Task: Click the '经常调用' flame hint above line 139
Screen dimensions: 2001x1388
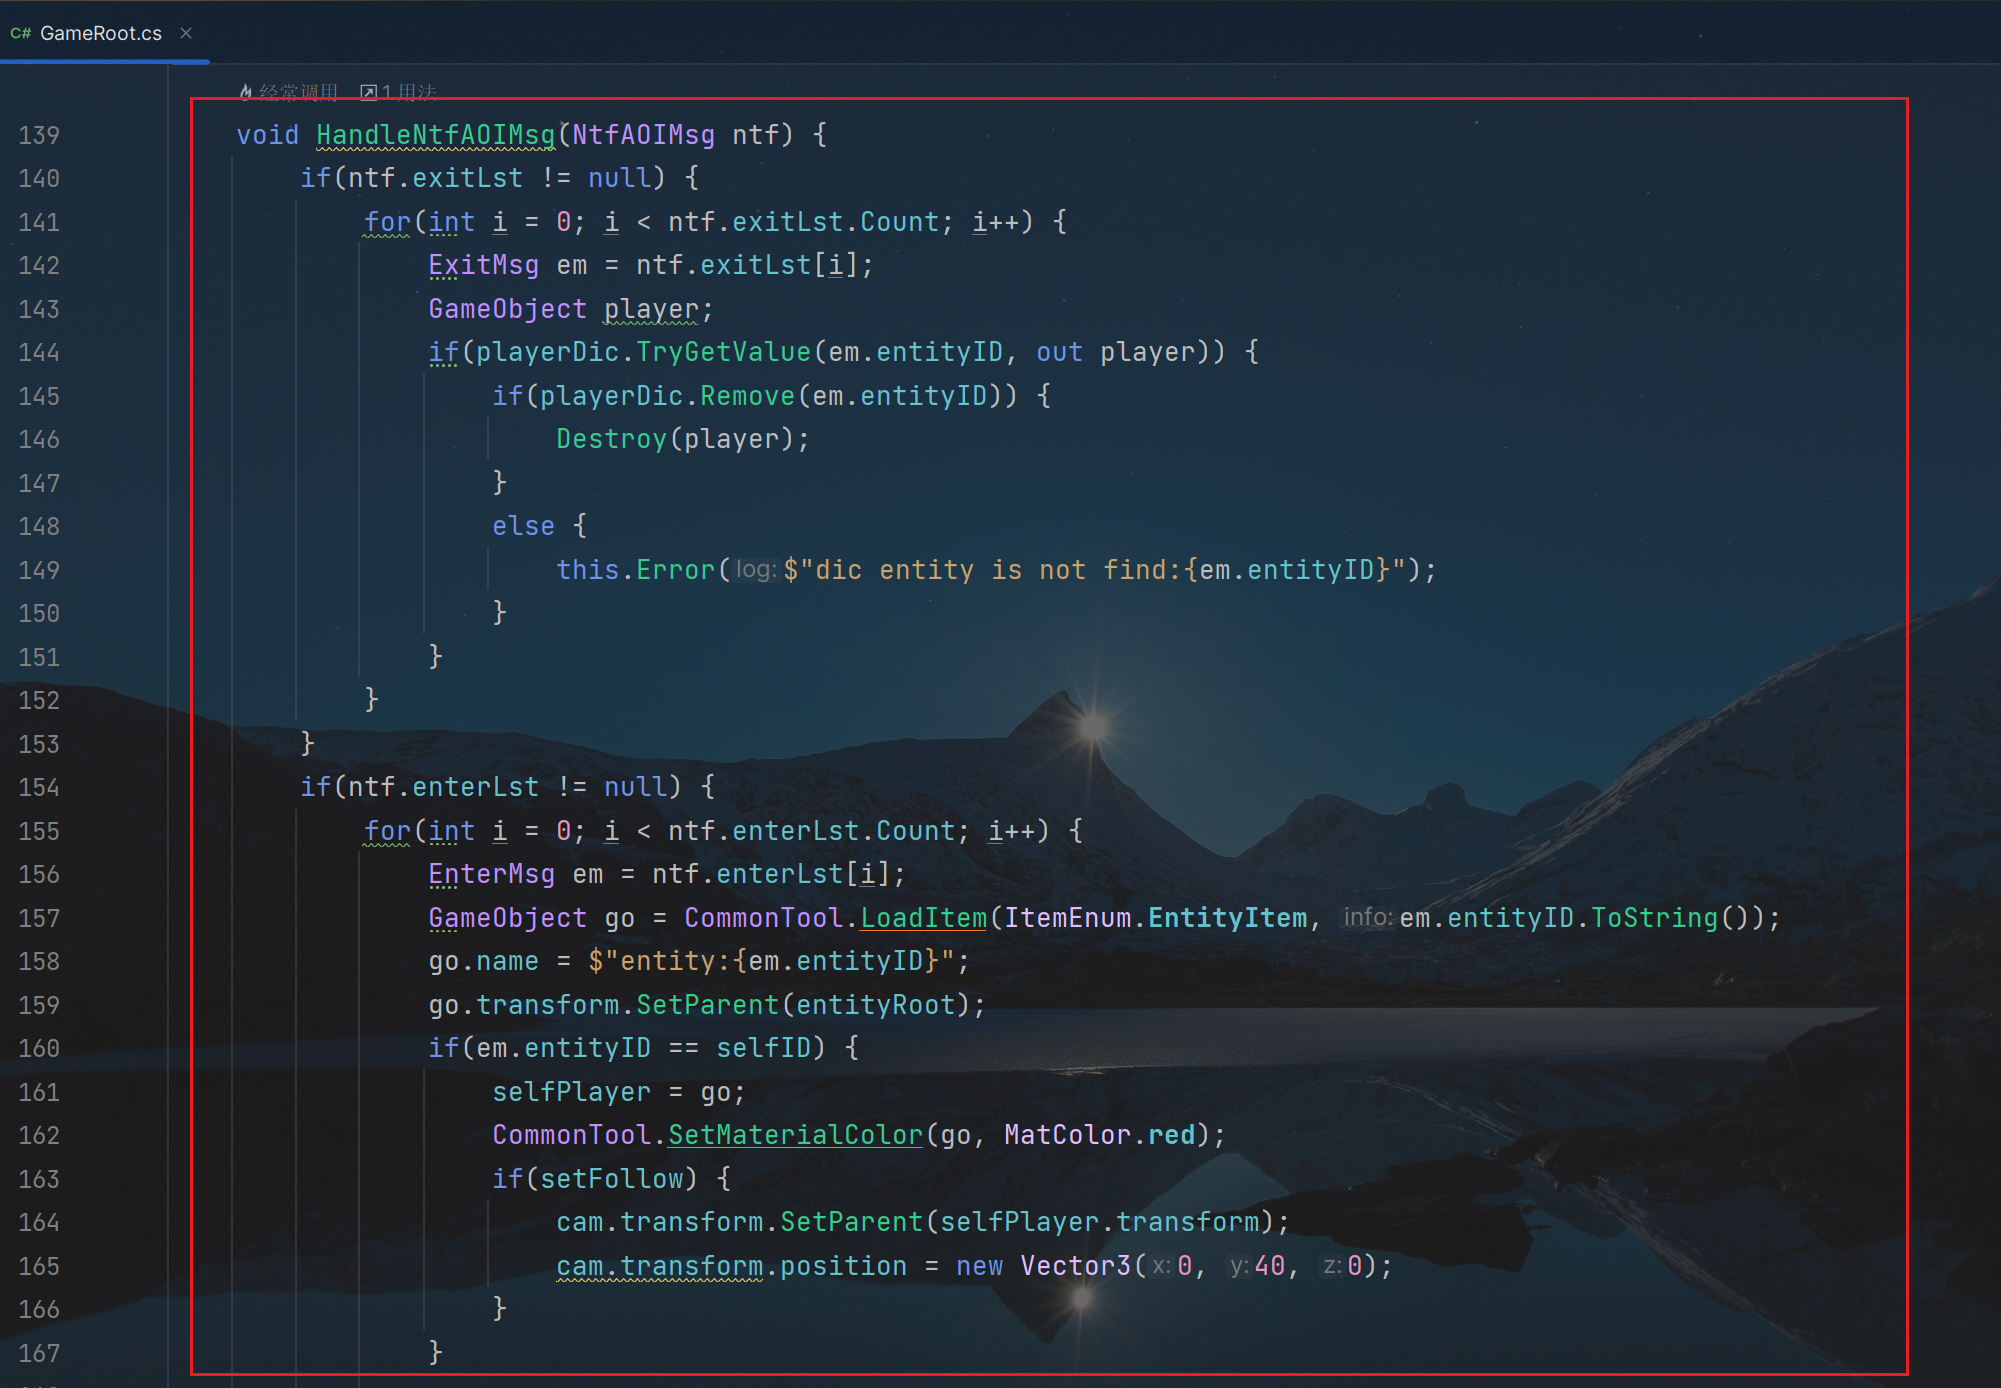Action: (x=288, y=92)
